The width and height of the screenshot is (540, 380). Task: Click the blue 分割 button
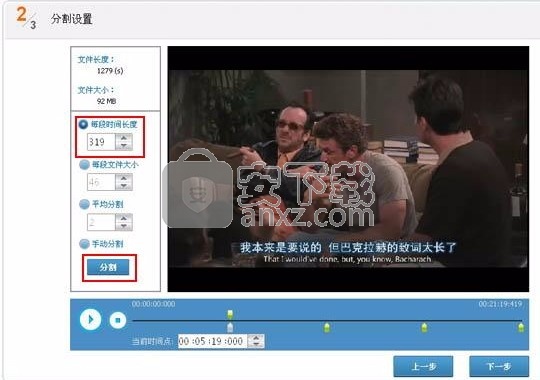[x=108, y=267]
